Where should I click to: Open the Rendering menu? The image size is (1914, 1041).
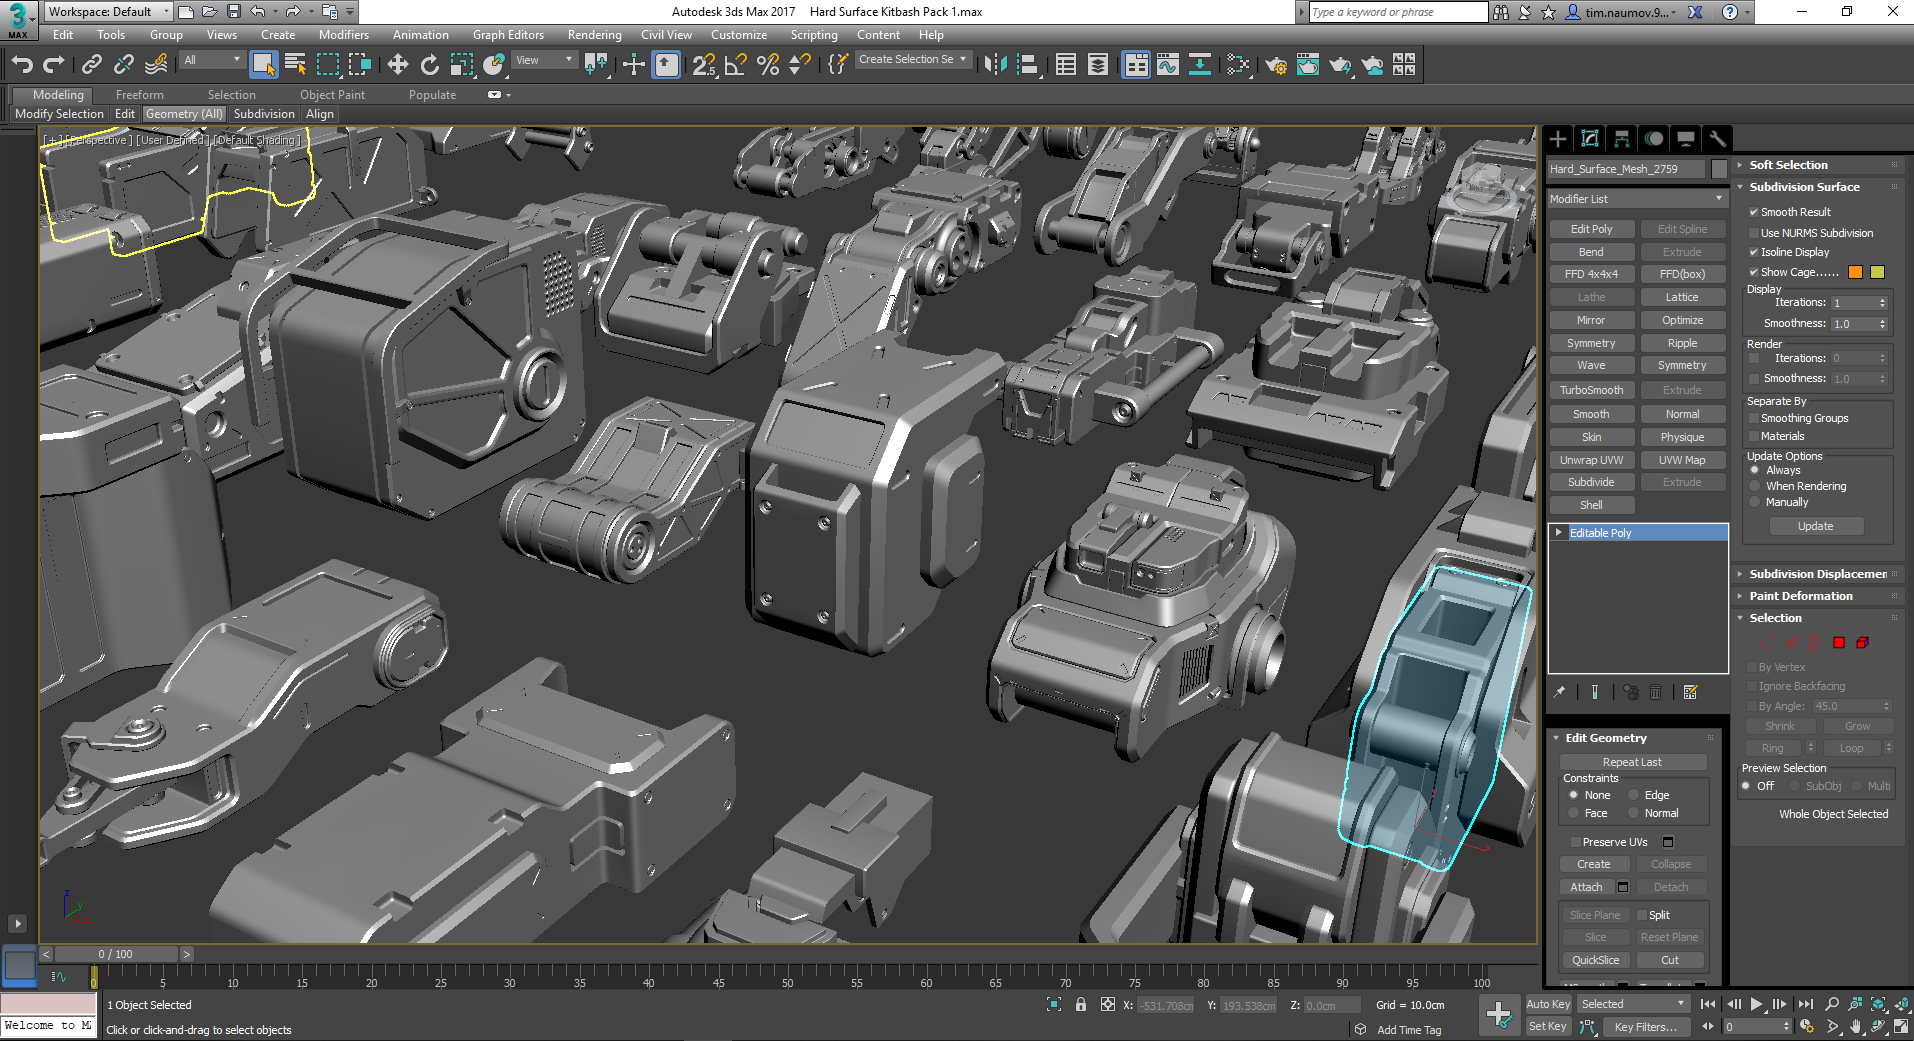(594, 35)
